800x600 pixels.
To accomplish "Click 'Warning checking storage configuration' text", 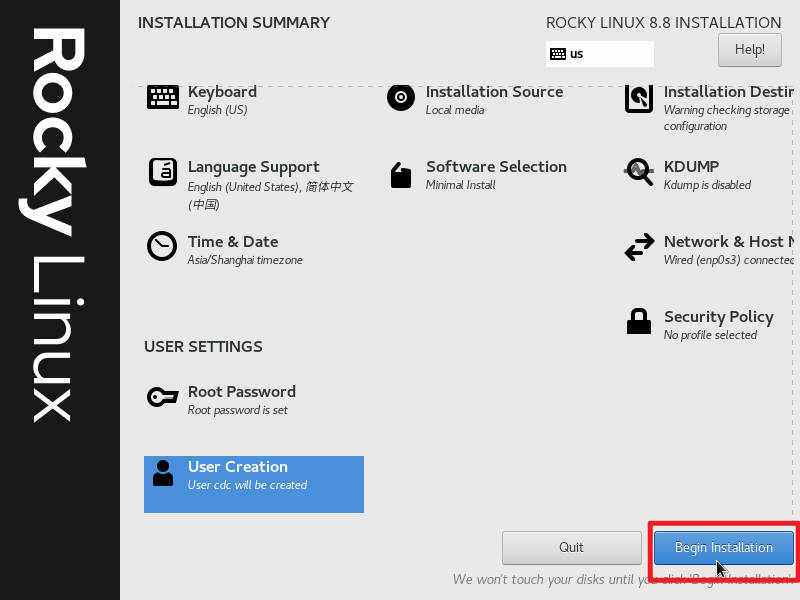I will [727, 118].
